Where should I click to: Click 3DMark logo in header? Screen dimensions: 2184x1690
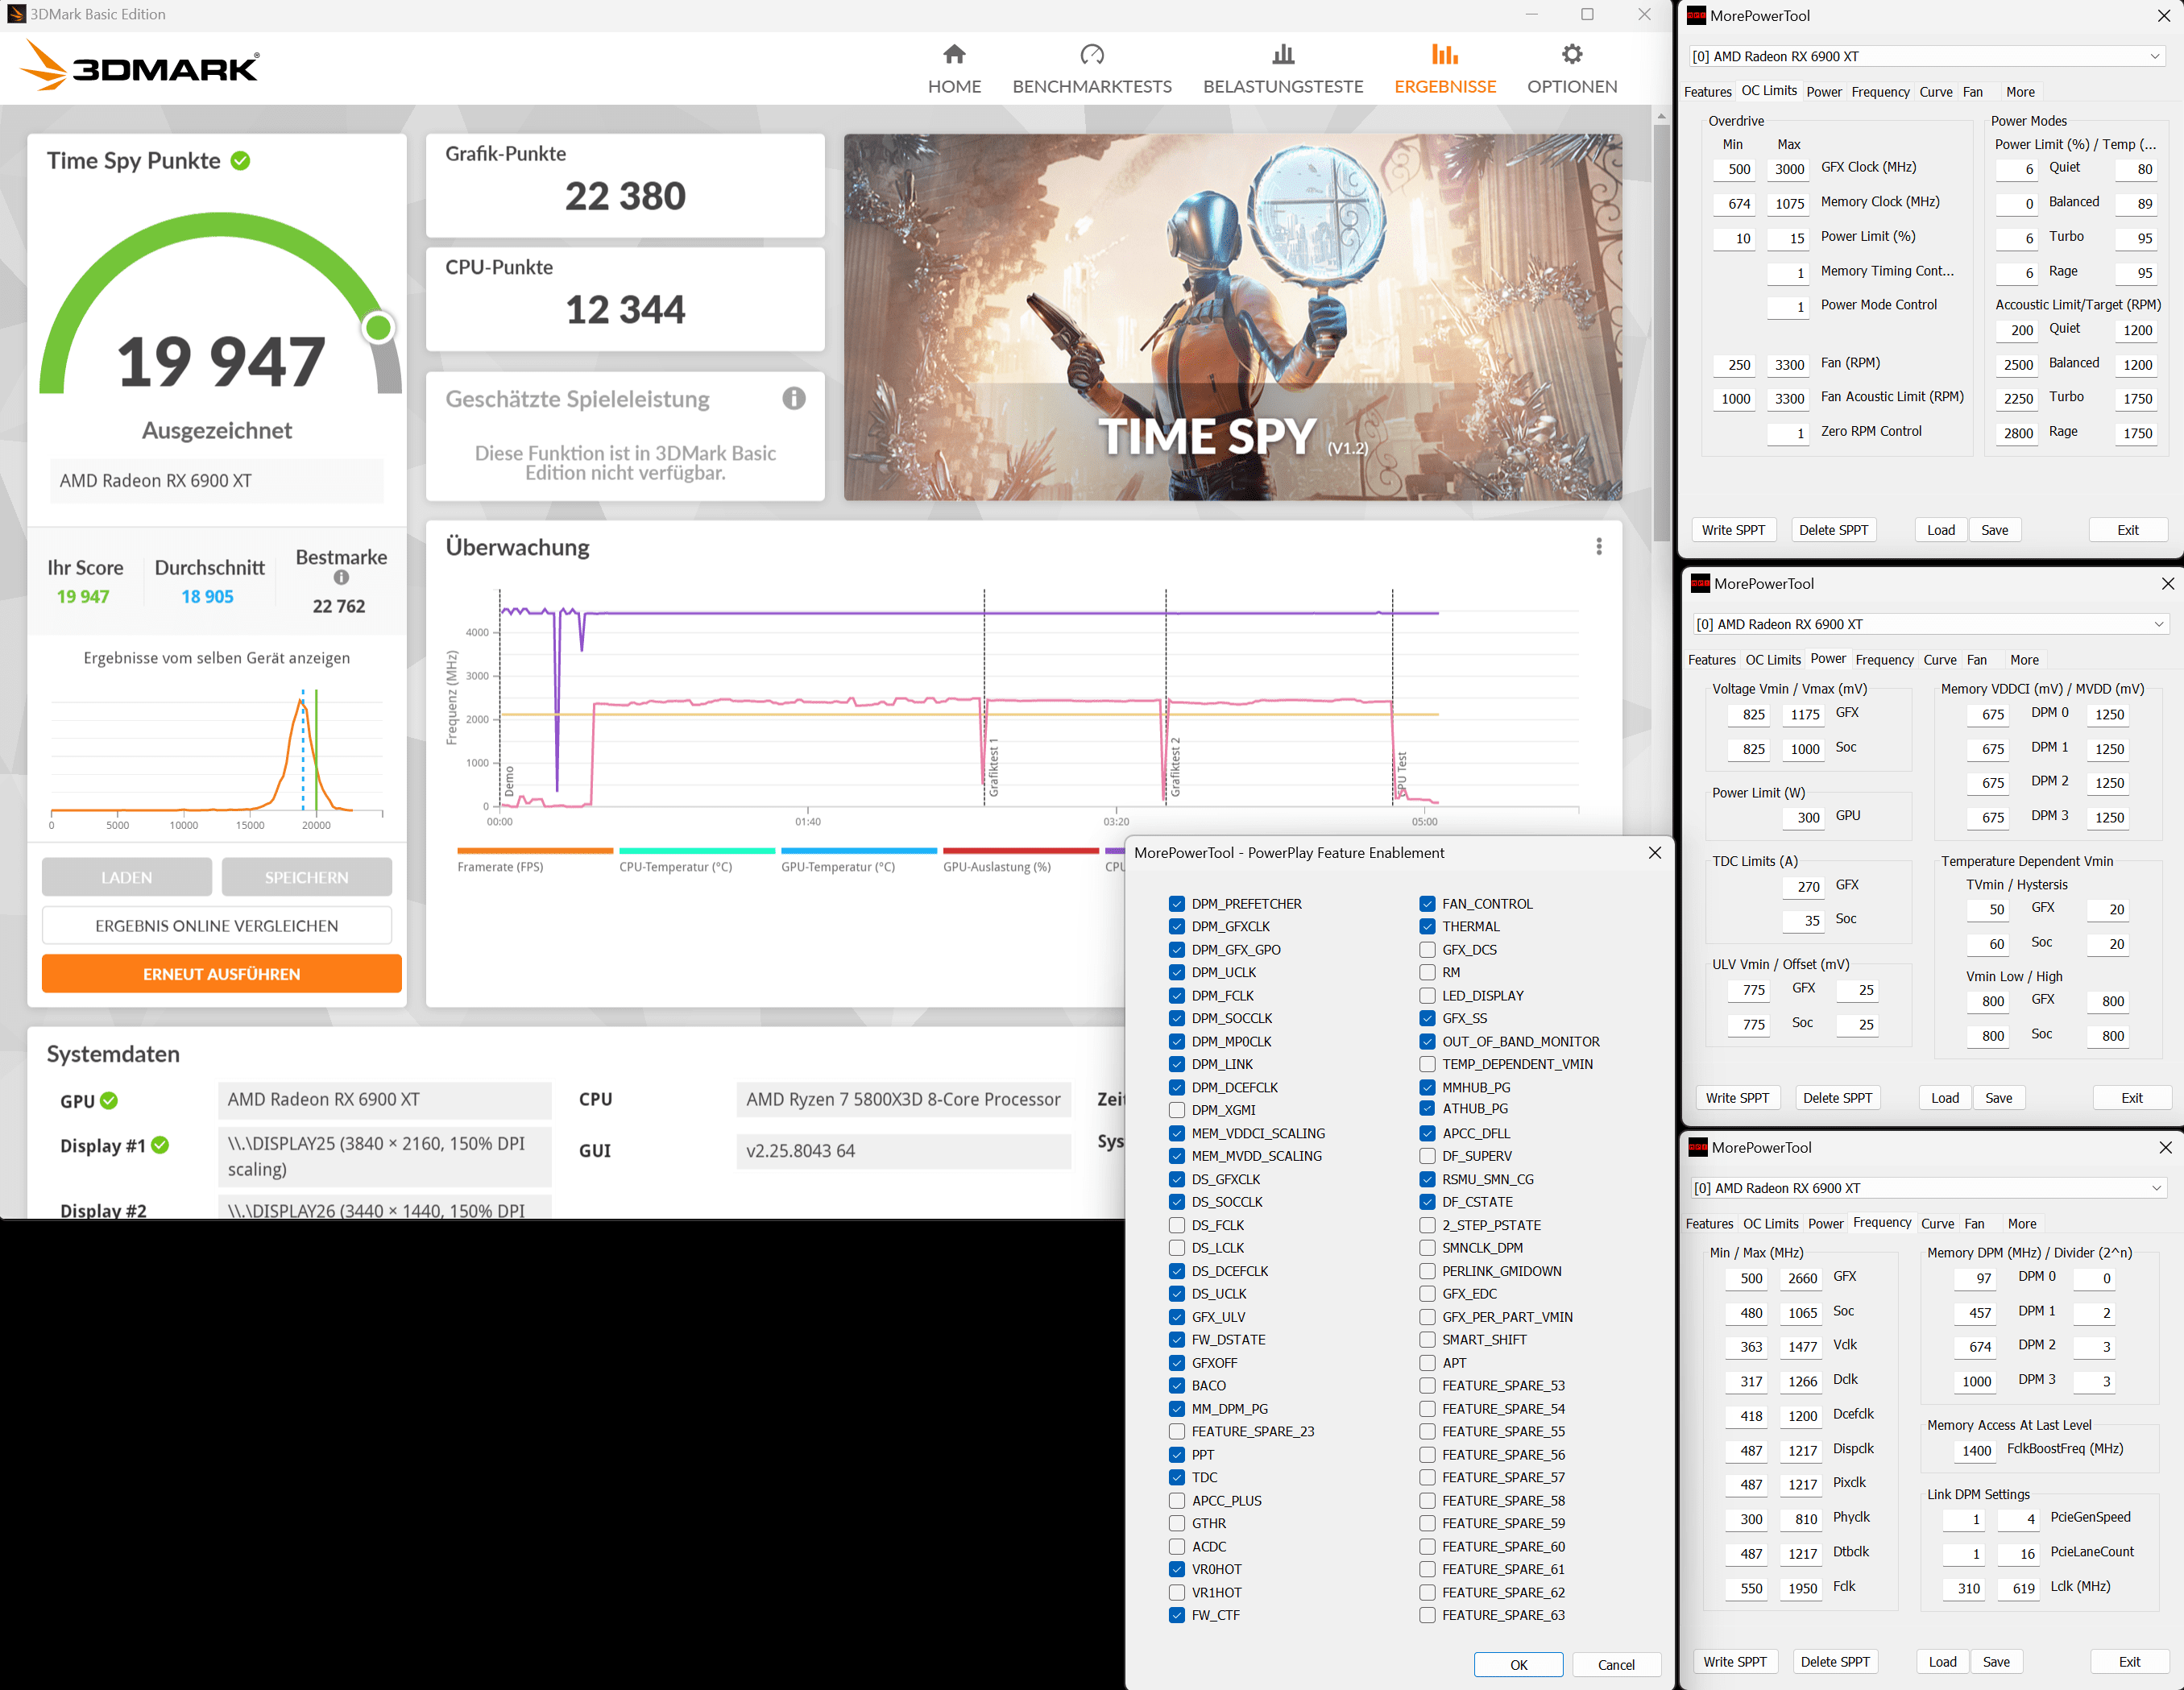pos(139,66)
